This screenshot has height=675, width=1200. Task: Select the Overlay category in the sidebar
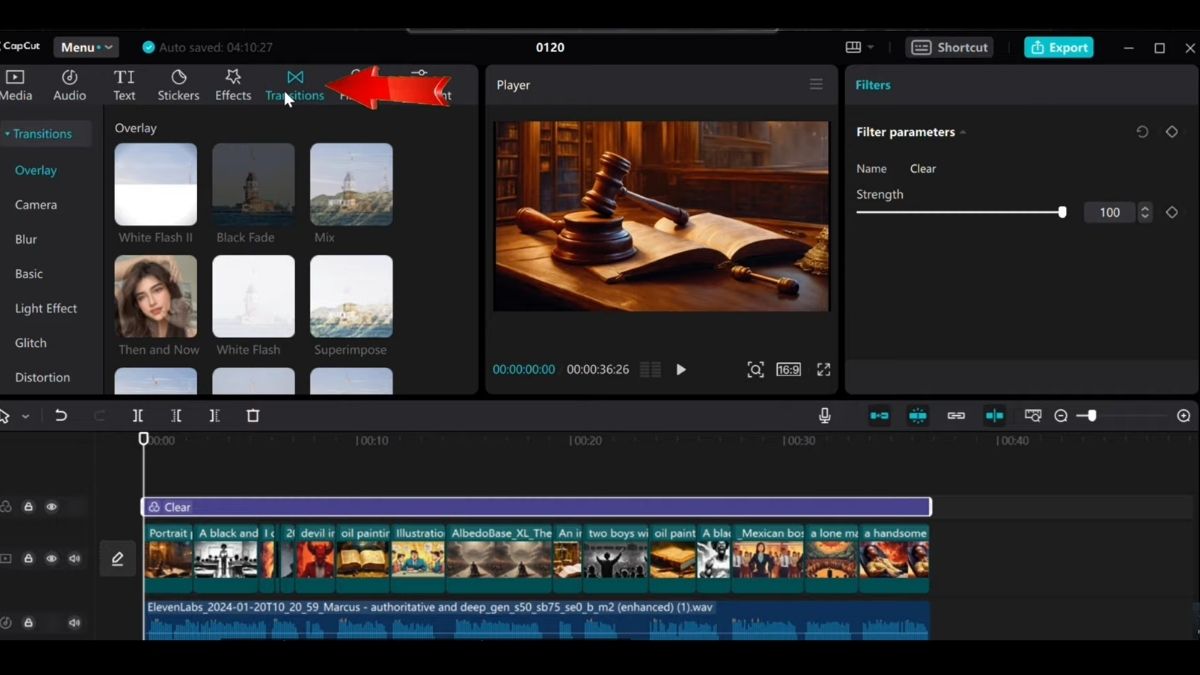[x=35, y=170]
